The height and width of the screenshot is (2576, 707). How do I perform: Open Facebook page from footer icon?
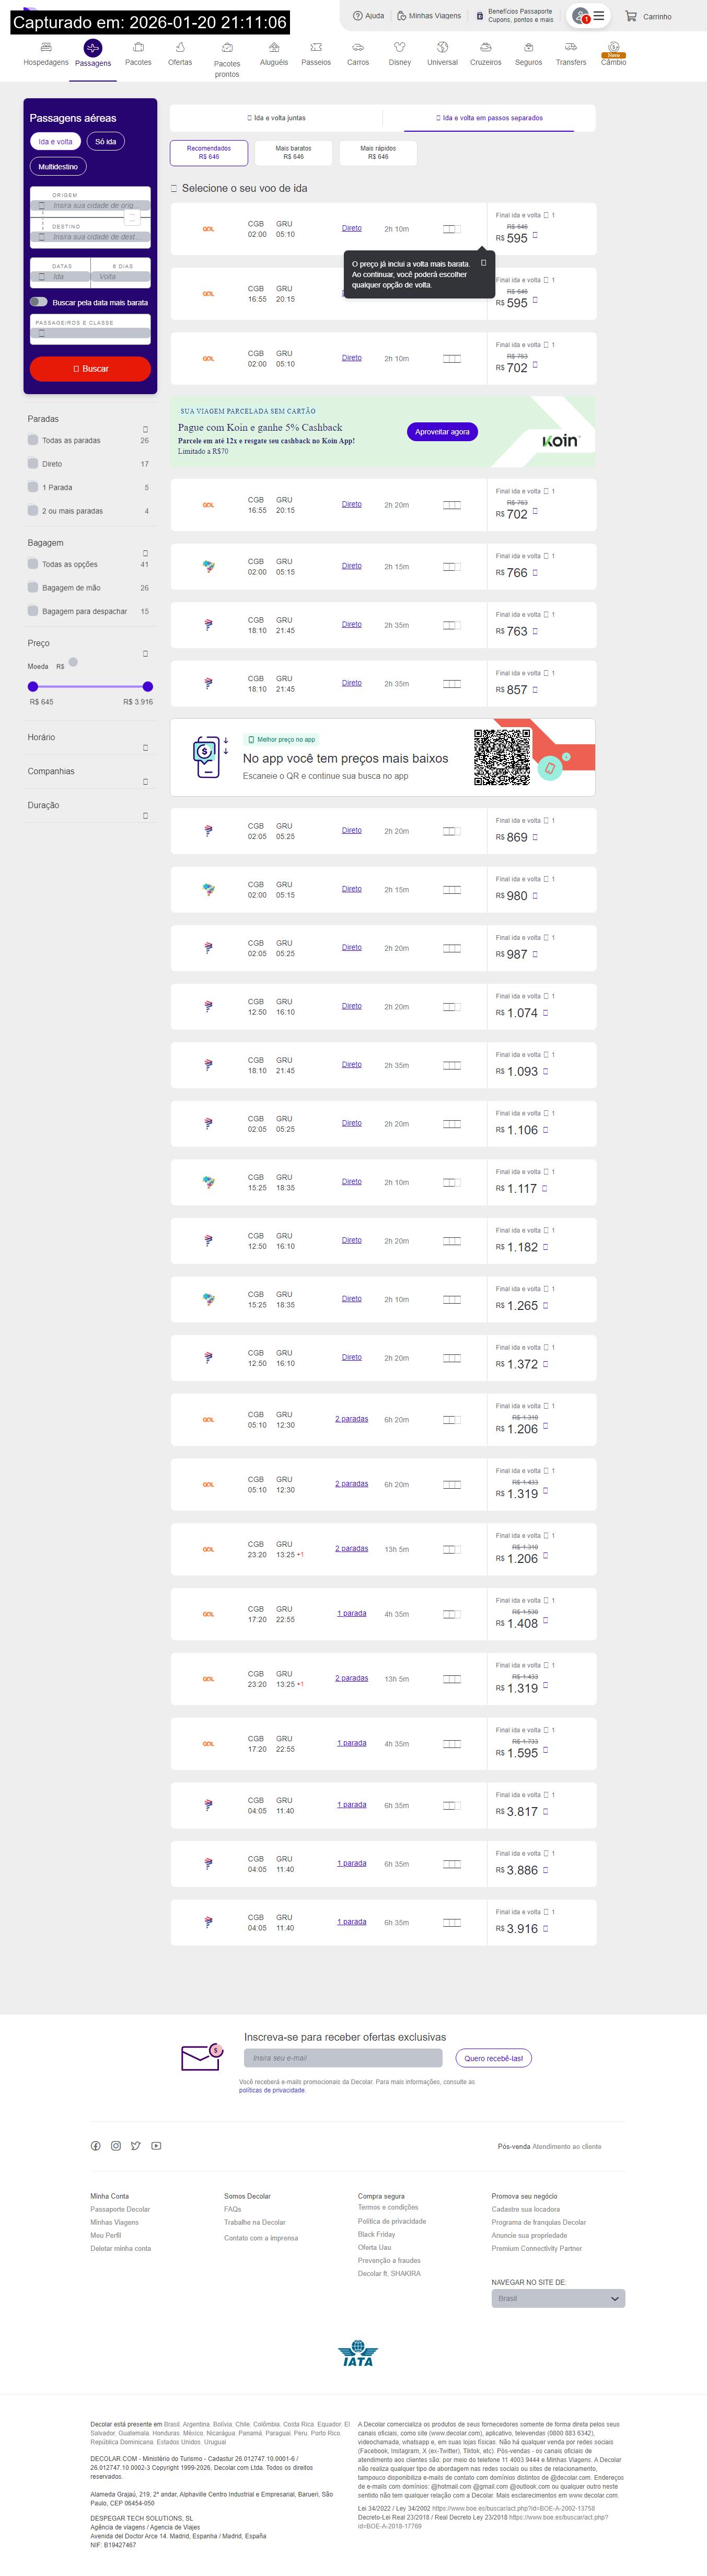96,2146
